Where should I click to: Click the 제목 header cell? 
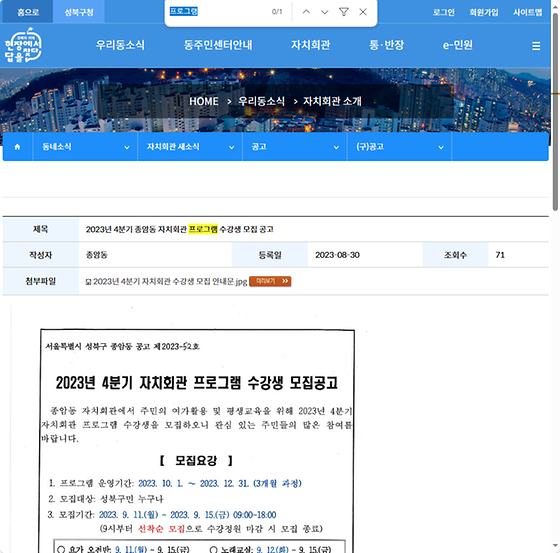(x=41, y=229)
